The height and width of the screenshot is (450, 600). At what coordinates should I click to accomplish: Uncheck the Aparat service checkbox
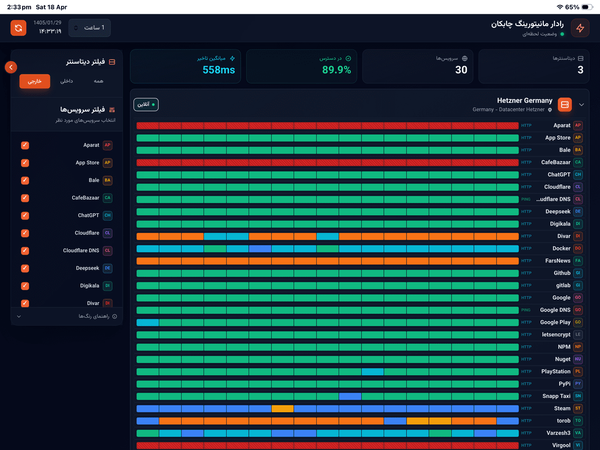25,145
